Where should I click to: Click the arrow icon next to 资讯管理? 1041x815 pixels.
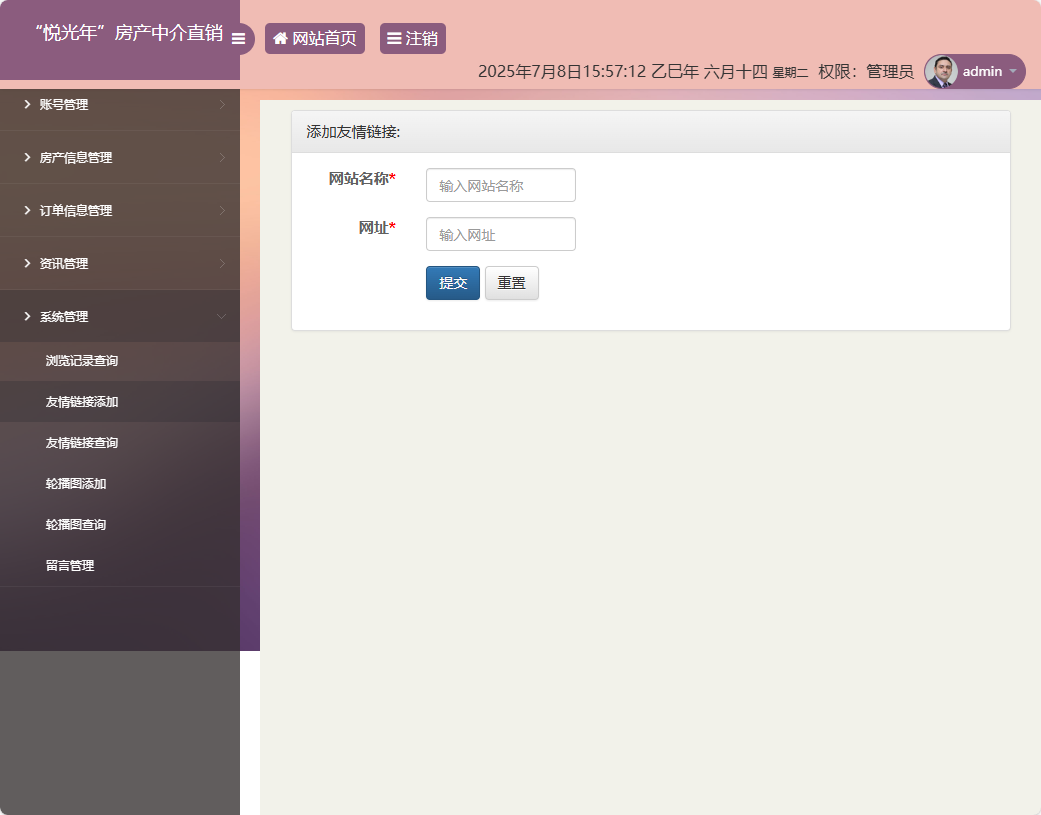coord(224,263)
